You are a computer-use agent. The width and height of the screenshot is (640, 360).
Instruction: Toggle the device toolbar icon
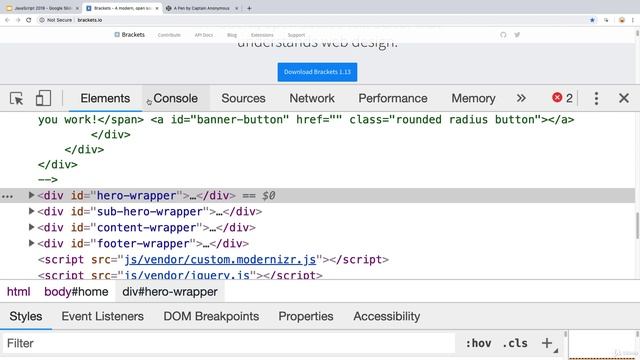click(43, 98)
